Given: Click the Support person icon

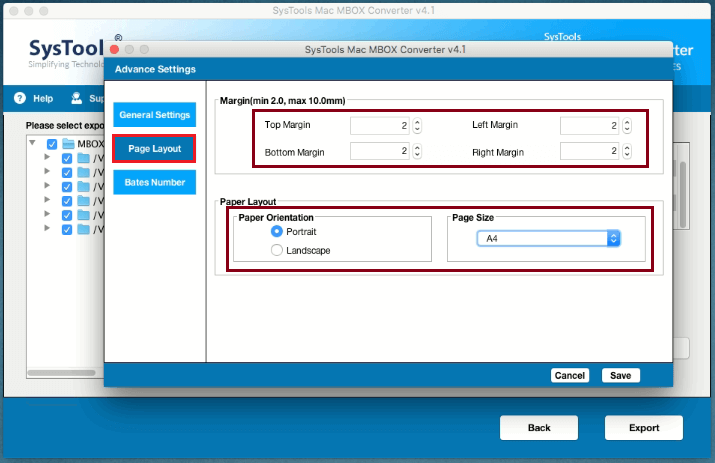Looking at the screenshot, I should pyautogui.click(x=77, y=98).
